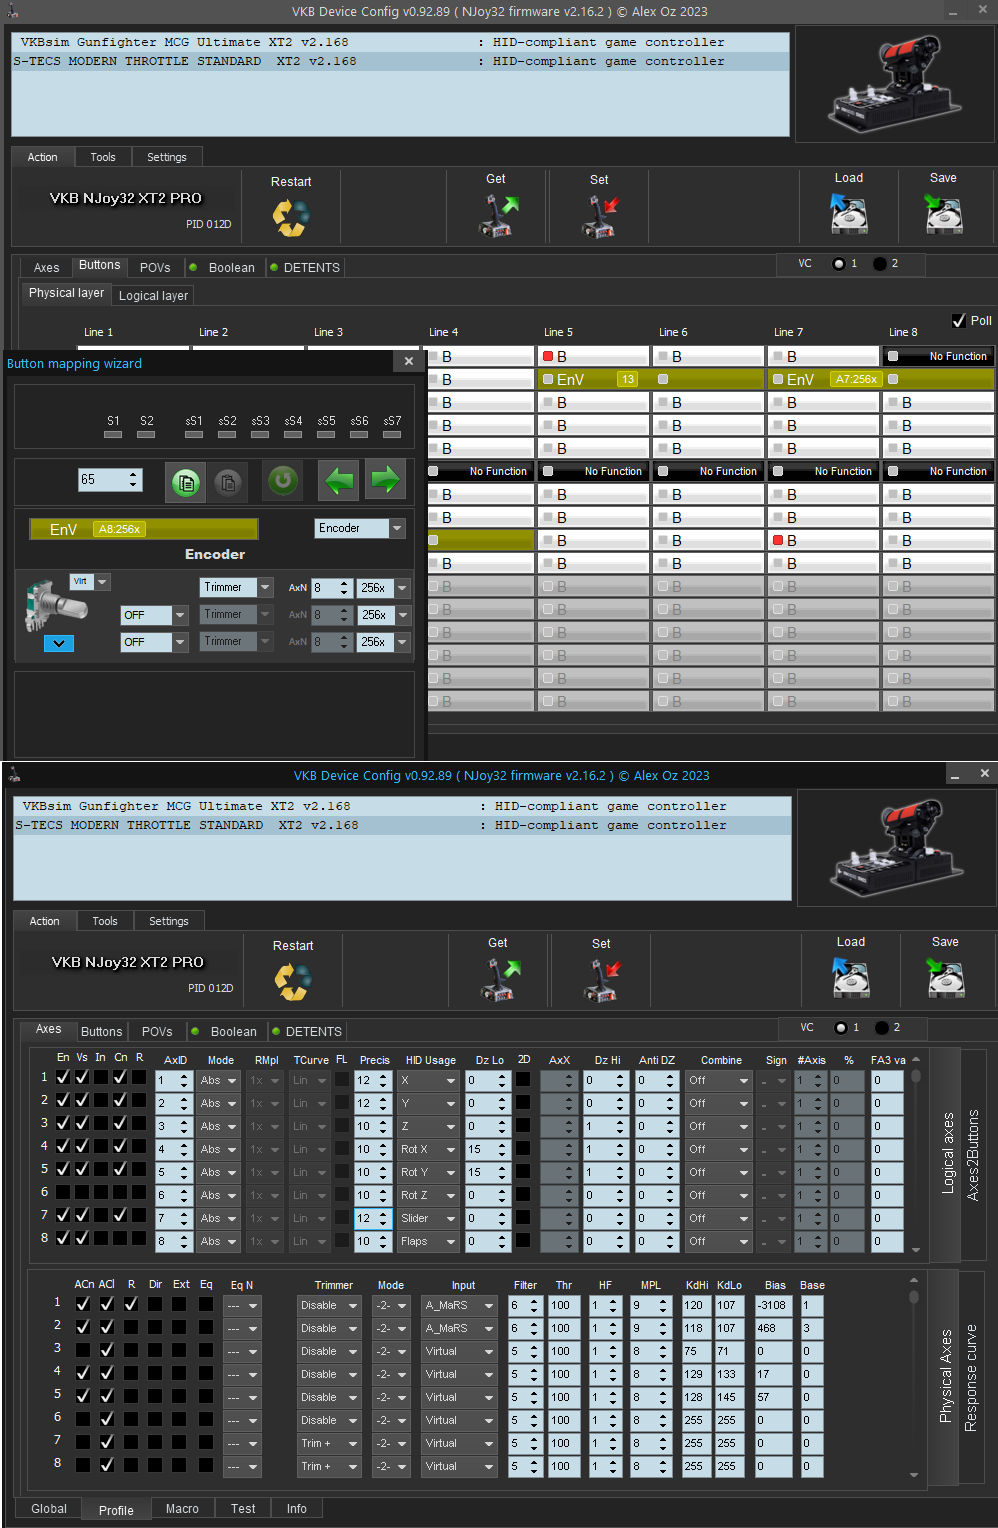998x1528 pixels.
Task: Toggle the Poll checkbox
Action: tap(959, 321)
